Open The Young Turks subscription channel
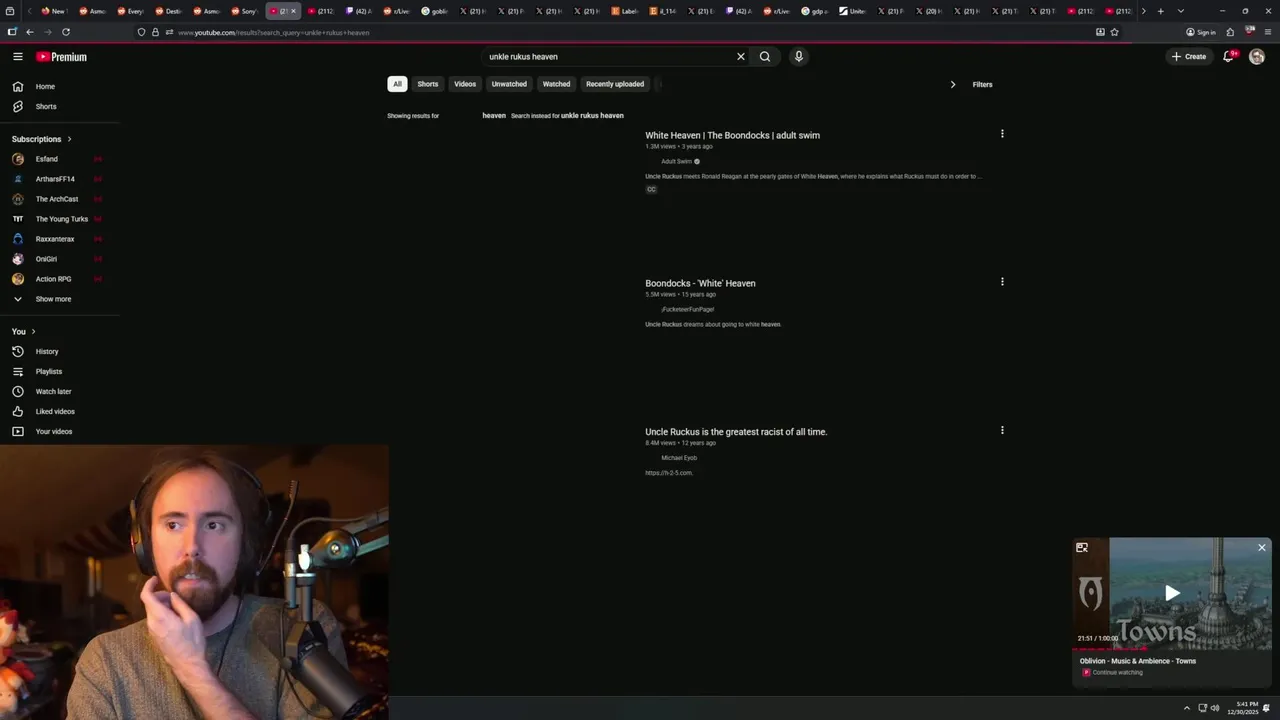The width and height of the screenshot is (1280, 720). (60, 219)
